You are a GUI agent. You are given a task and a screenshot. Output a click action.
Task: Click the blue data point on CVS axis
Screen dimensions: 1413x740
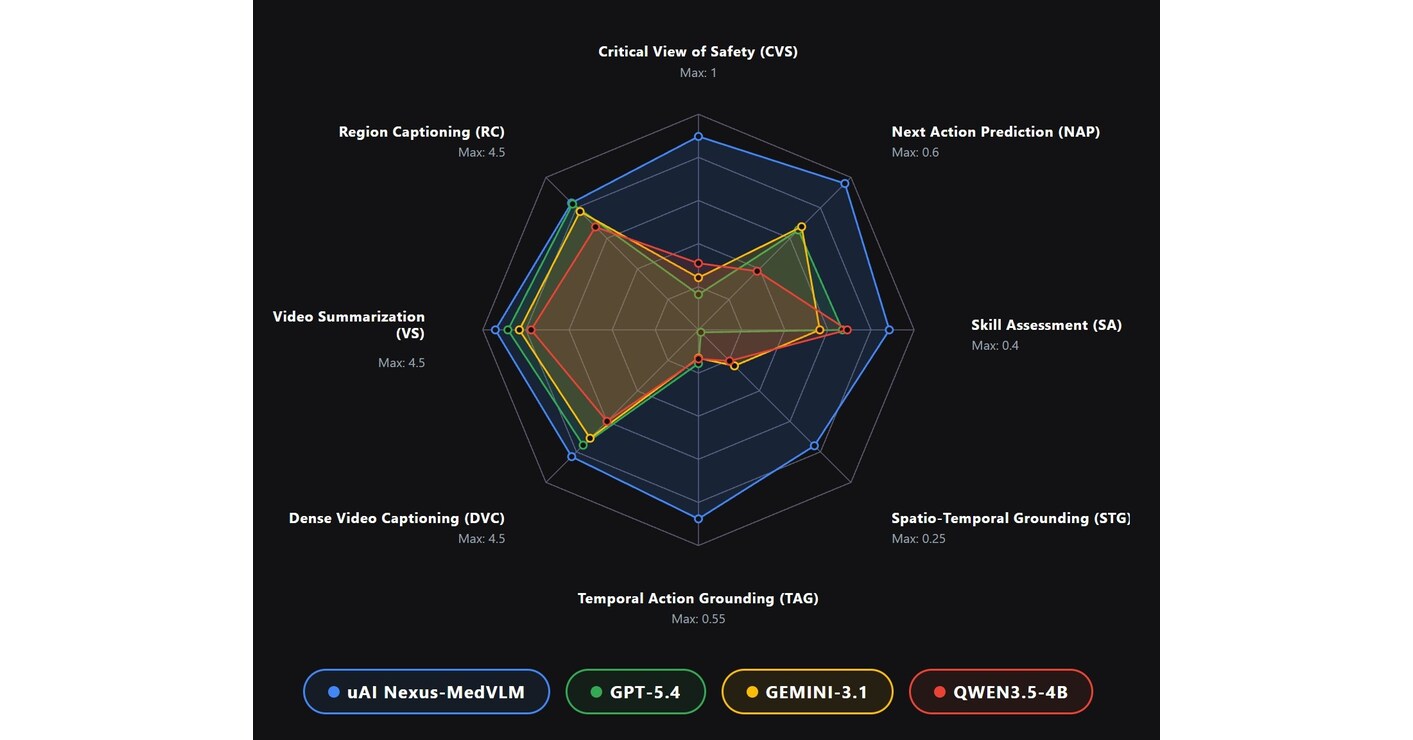coord(698,136)
